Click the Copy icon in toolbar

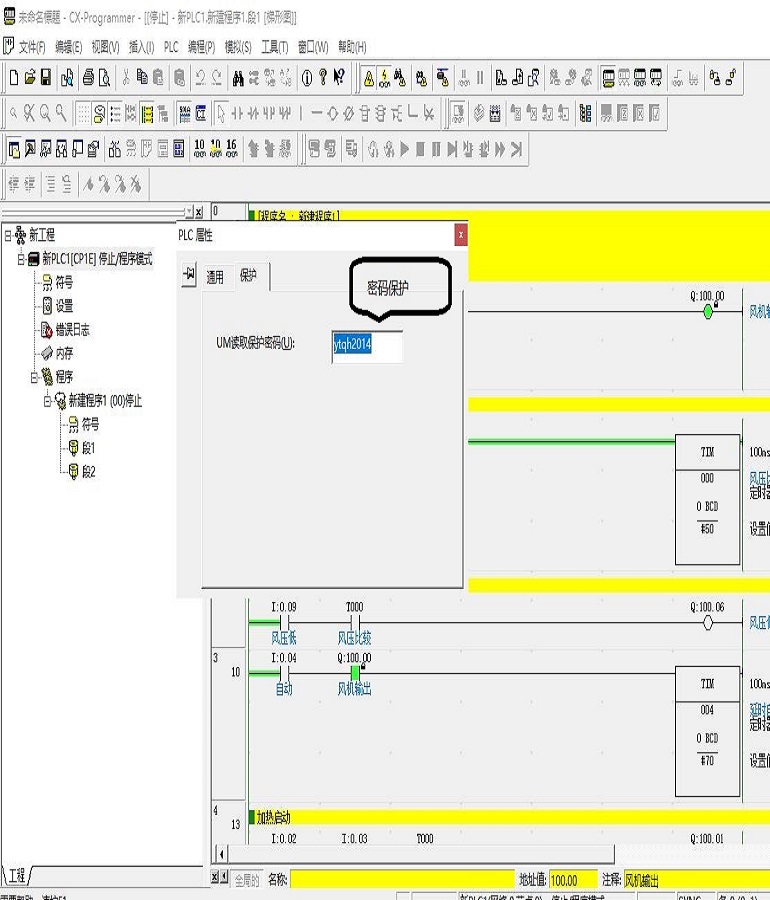click(142, 77)
